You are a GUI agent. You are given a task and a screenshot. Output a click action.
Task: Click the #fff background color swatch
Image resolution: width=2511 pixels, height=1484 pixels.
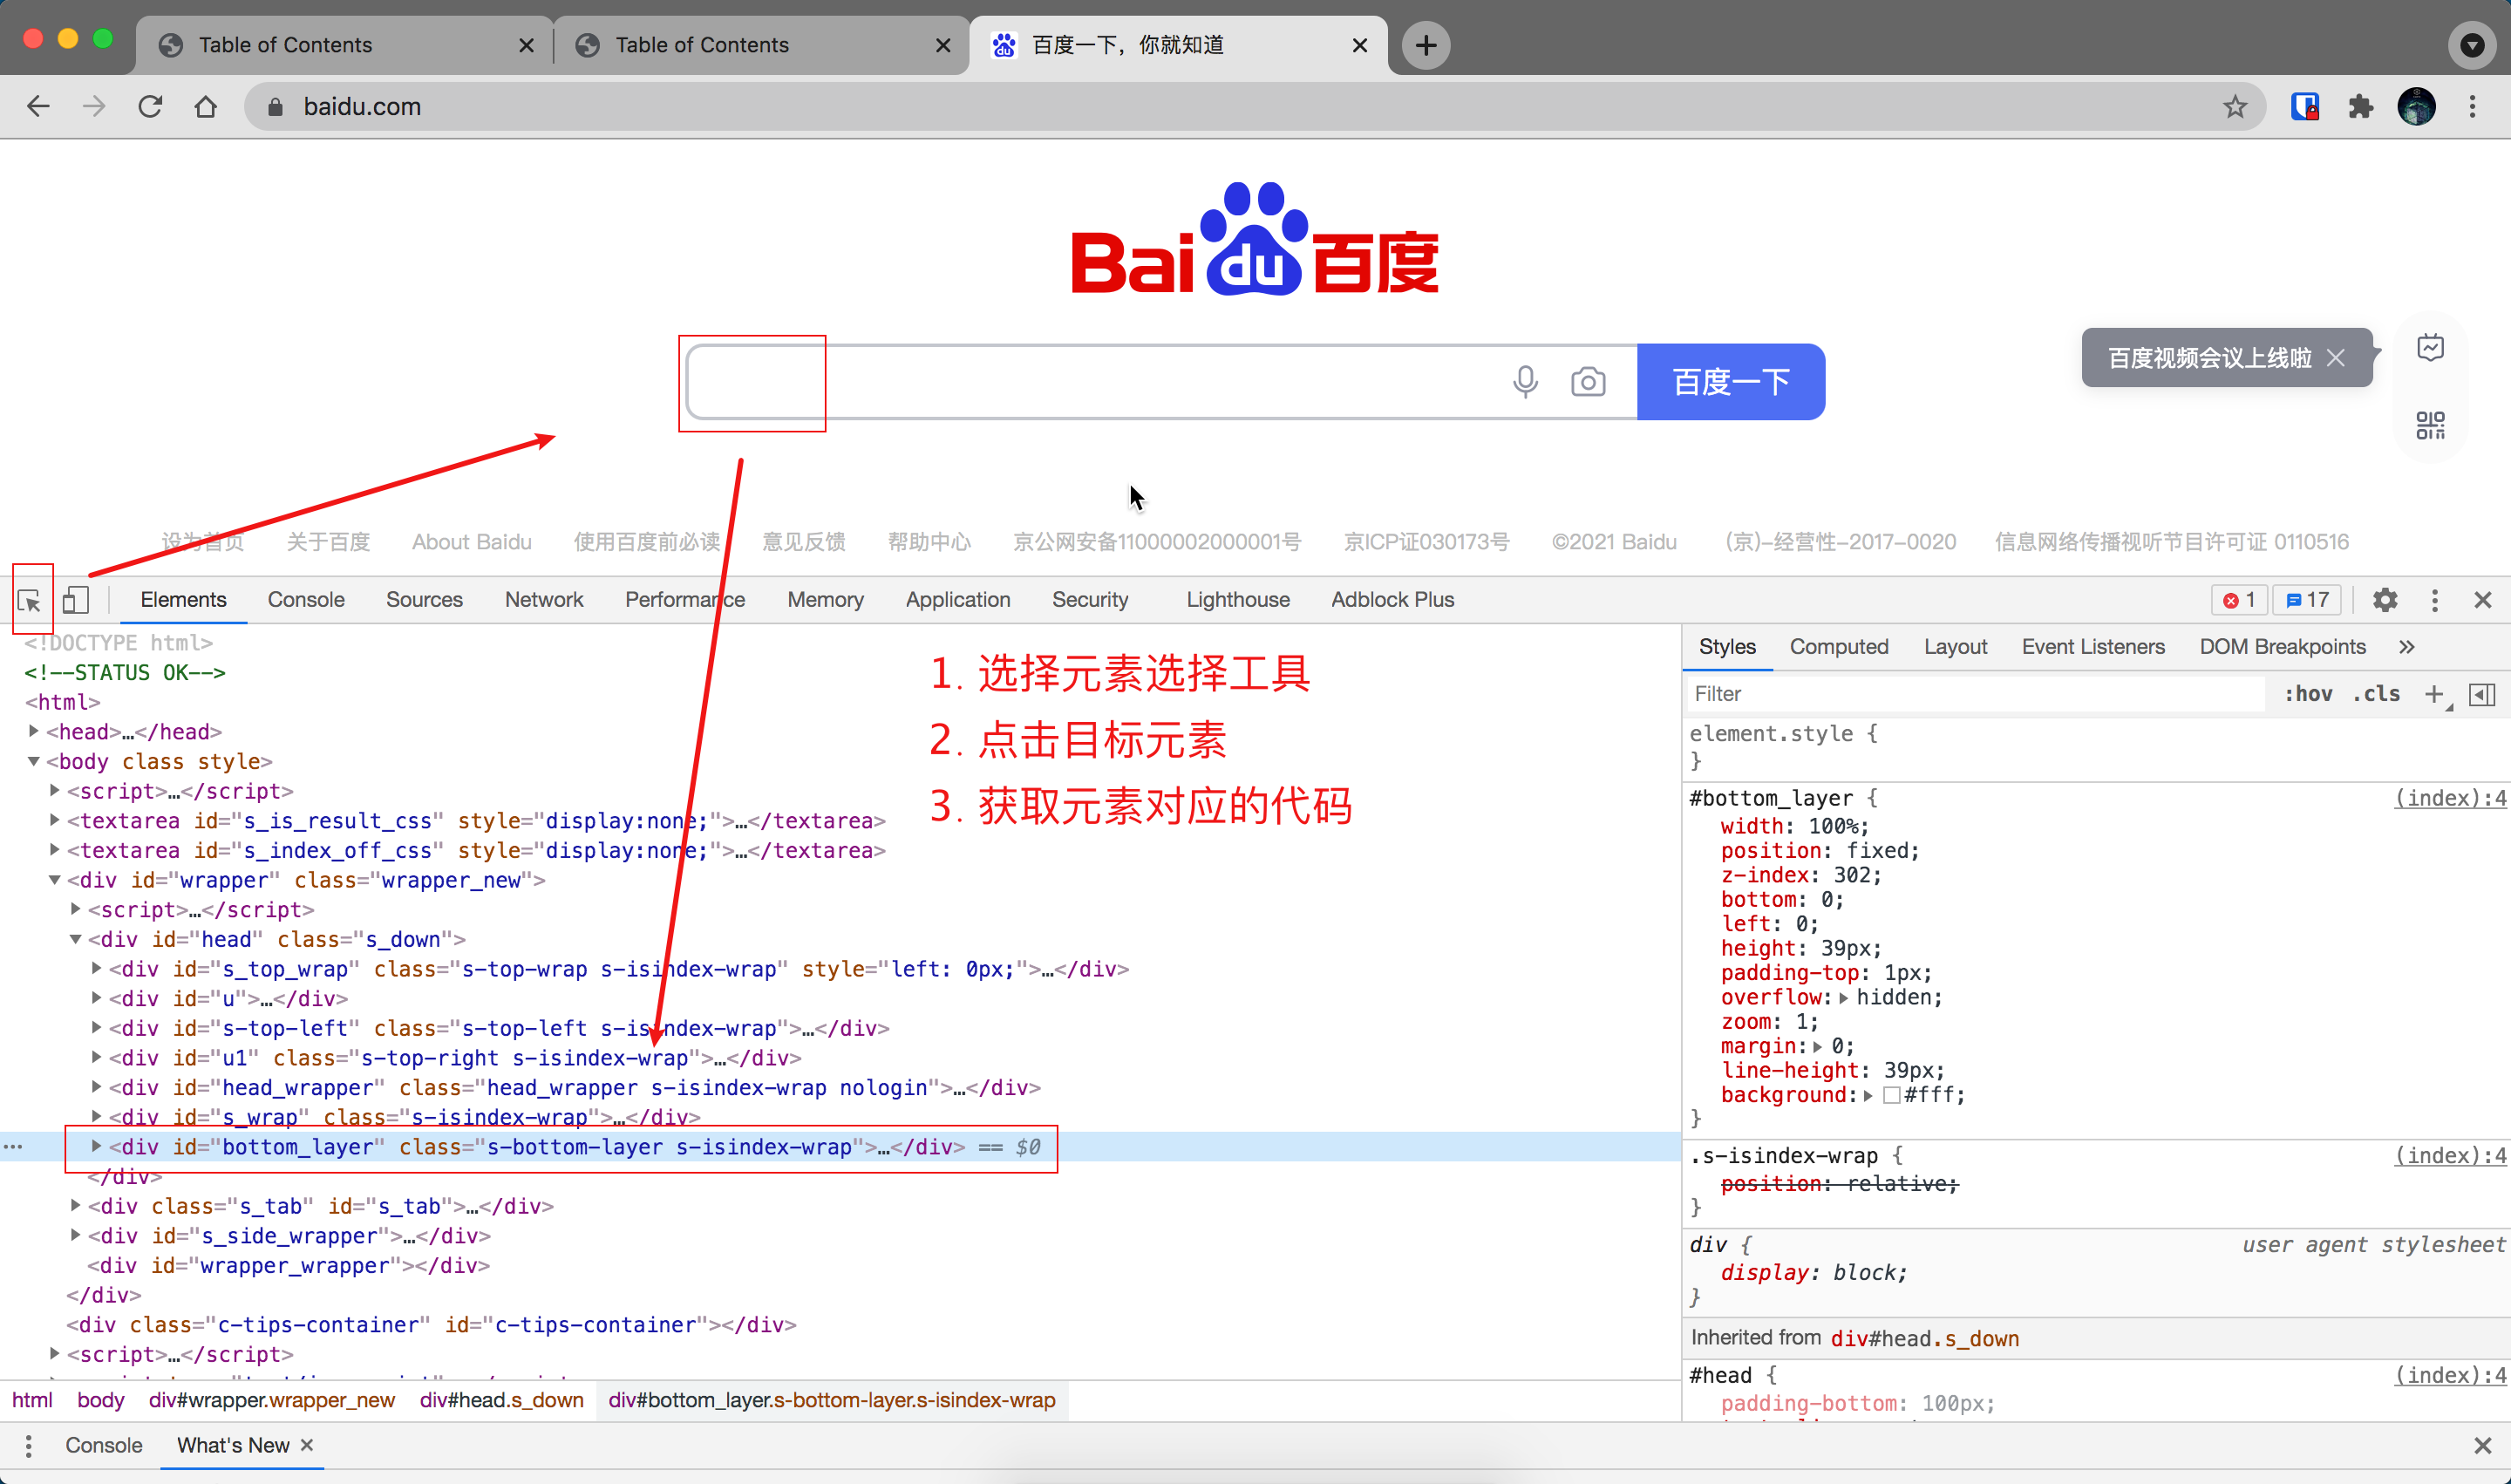coord(1891,1095)
